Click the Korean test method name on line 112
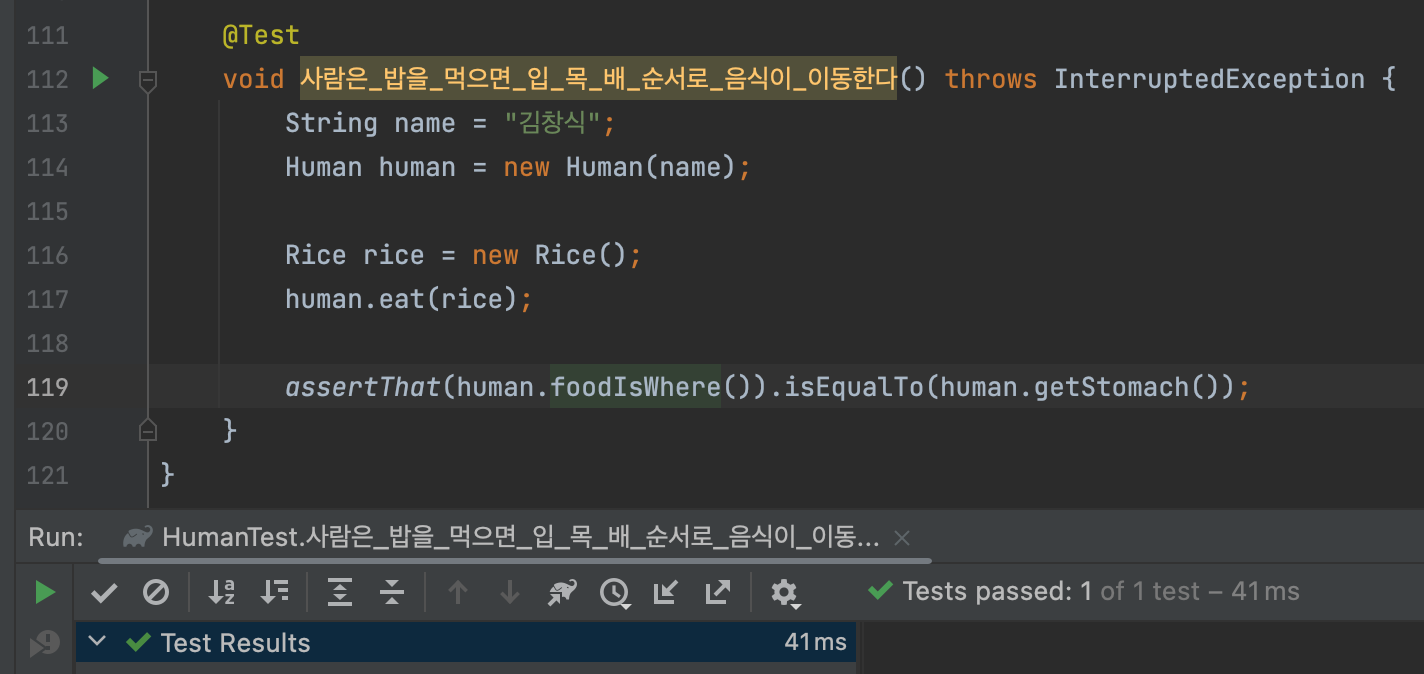Screen dimensions: 1424x674 click(598, 79)
